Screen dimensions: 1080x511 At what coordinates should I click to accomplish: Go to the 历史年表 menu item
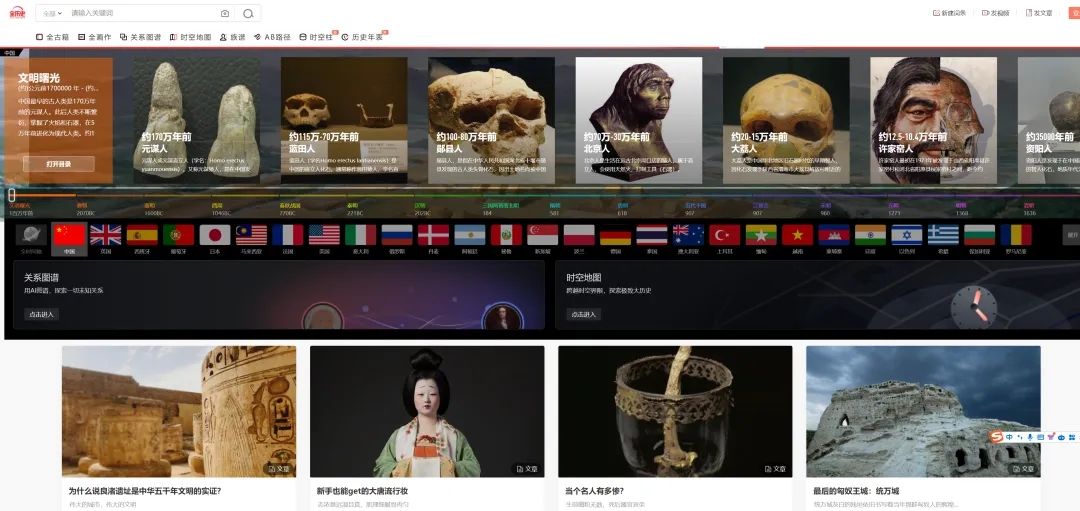pyautogui.click(x=362, y=37)
